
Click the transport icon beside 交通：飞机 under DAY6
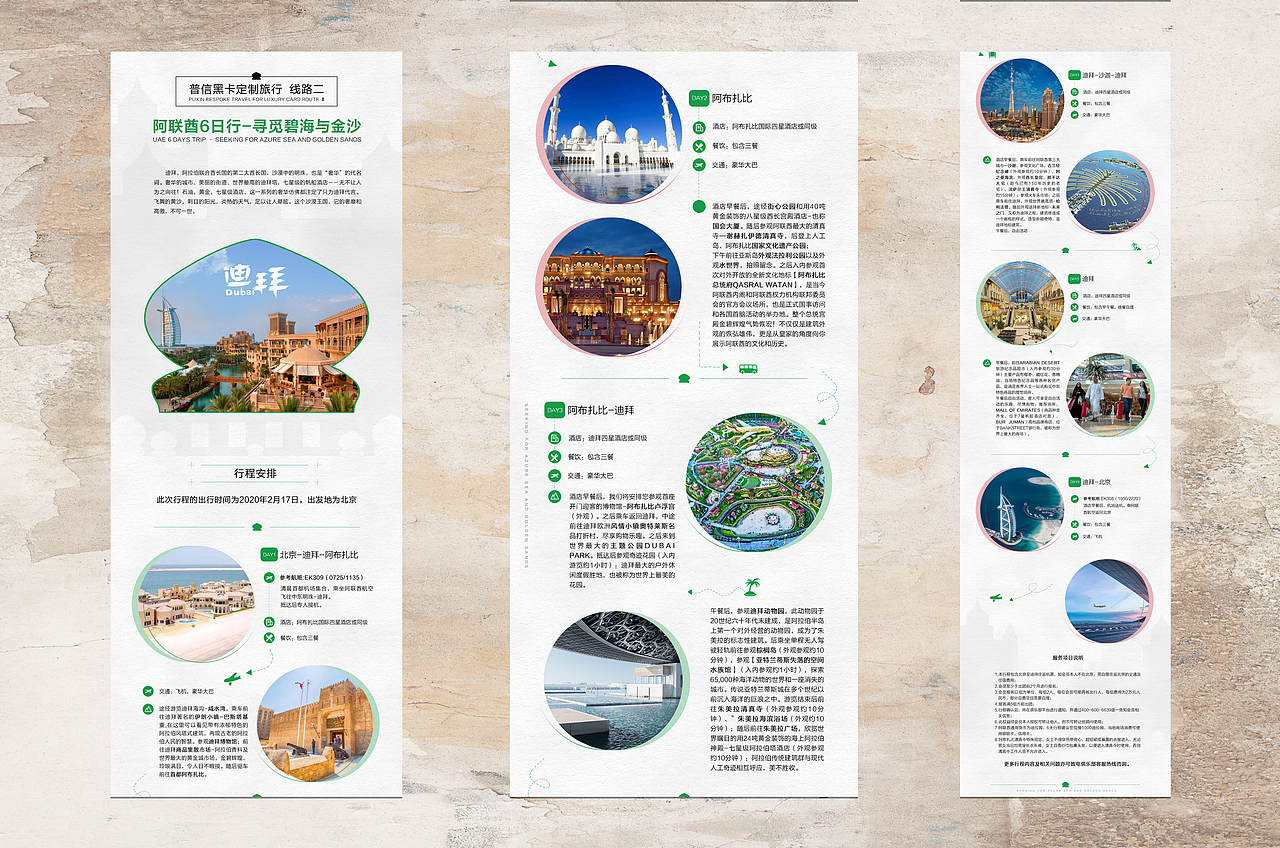1074,536
